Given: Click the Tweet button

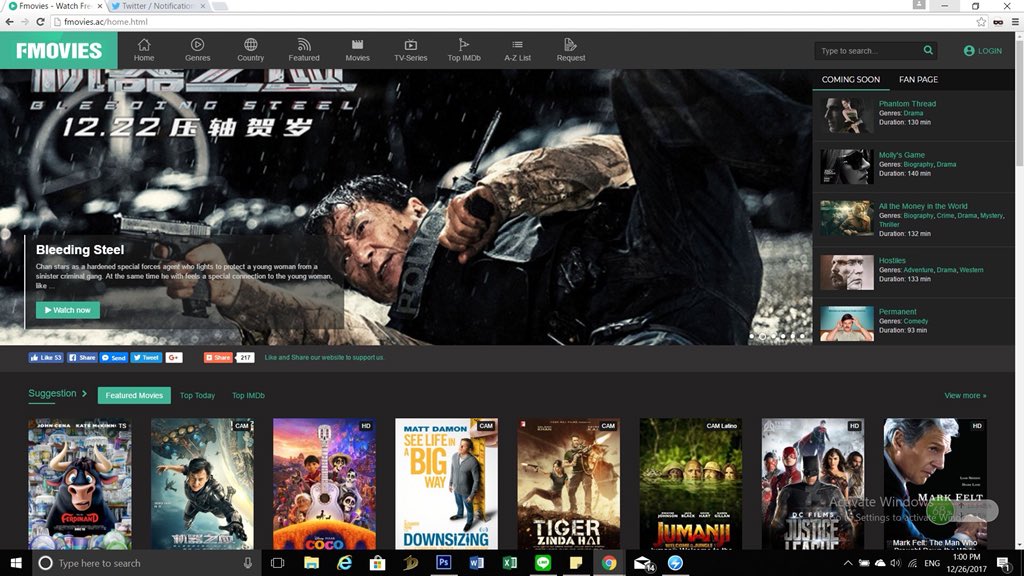Looking at the screenshot, I should point(146,357).
